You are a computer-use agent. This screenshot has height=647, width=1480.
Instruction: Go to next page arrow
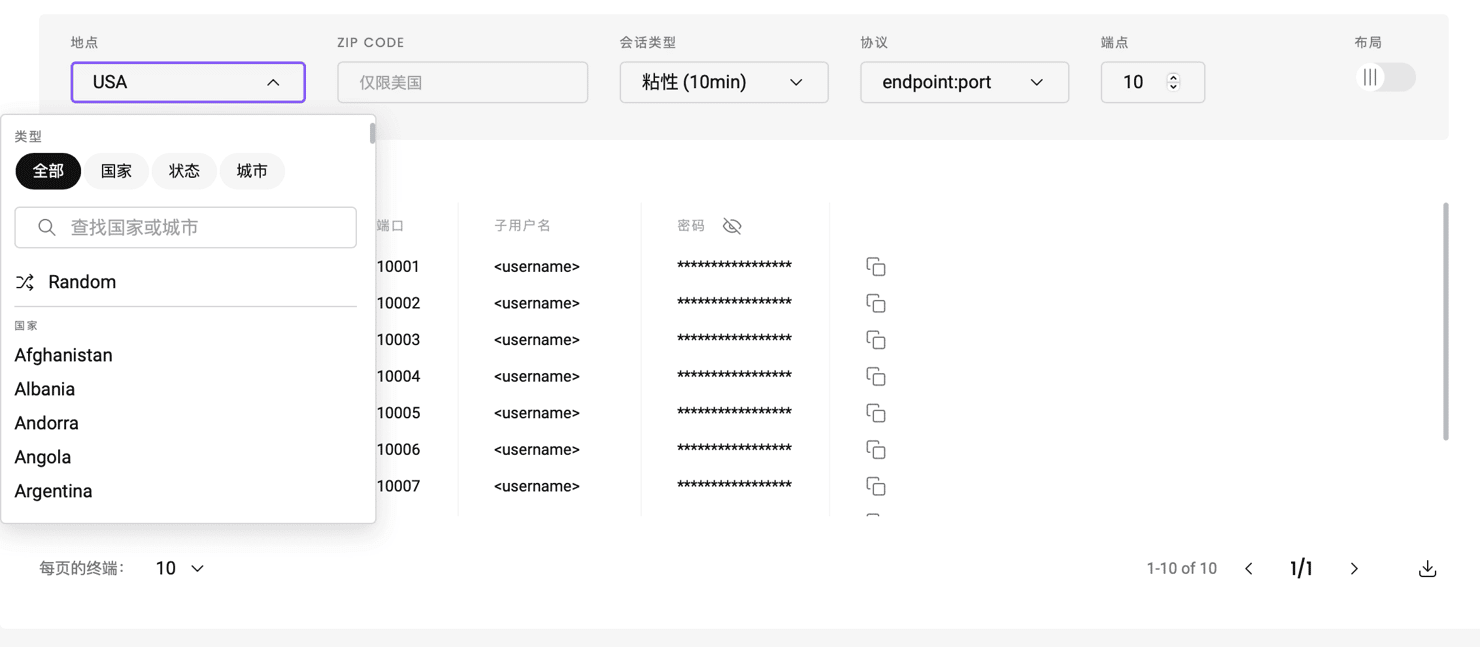[x=1354, y=569]
